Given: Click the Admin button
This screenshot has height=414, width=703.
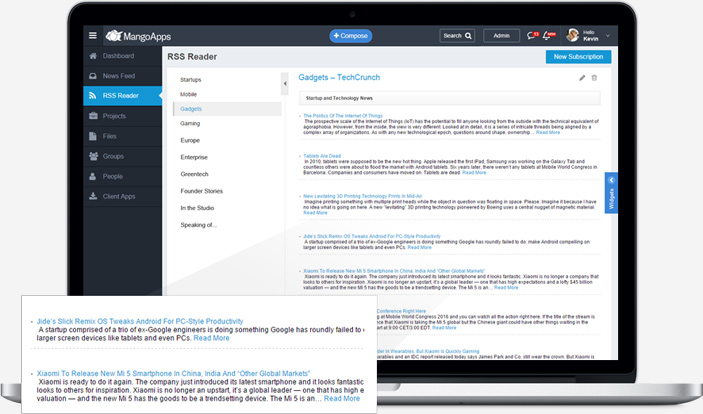Looking at the screenshot, I should pos(501,36).
